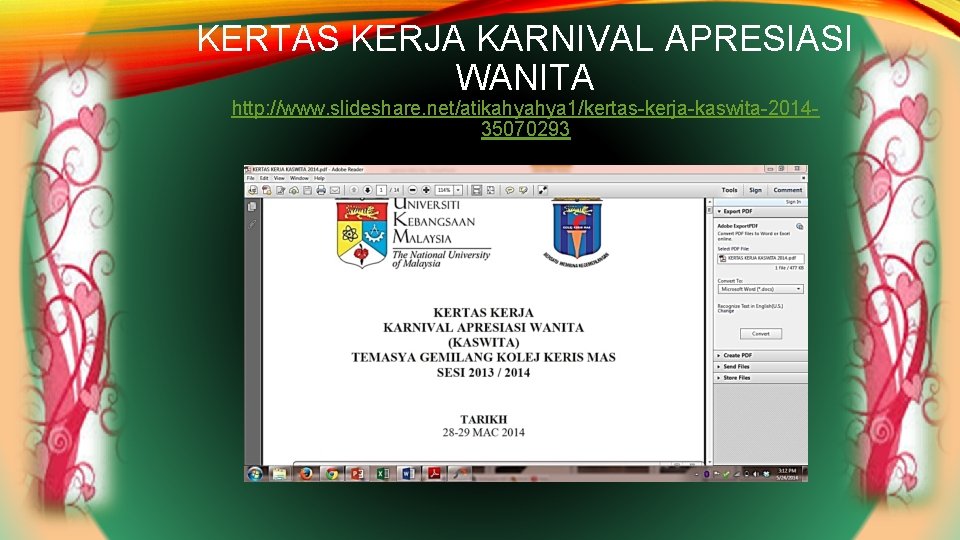
Task: Open the Help menu in Adobe Reader
Action: pyautogui.click(x=319, y=178)
